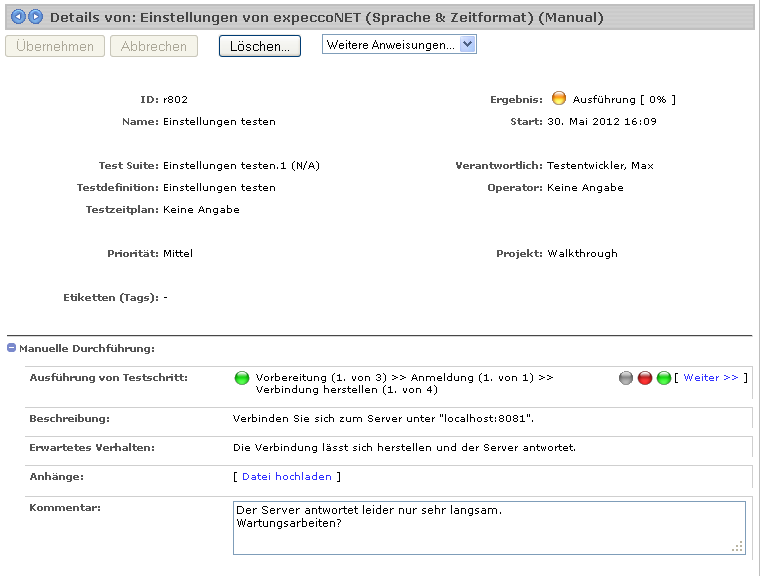Click the forward navigation arrow icon
Viewport: 760px width, 576px height.
35,17
